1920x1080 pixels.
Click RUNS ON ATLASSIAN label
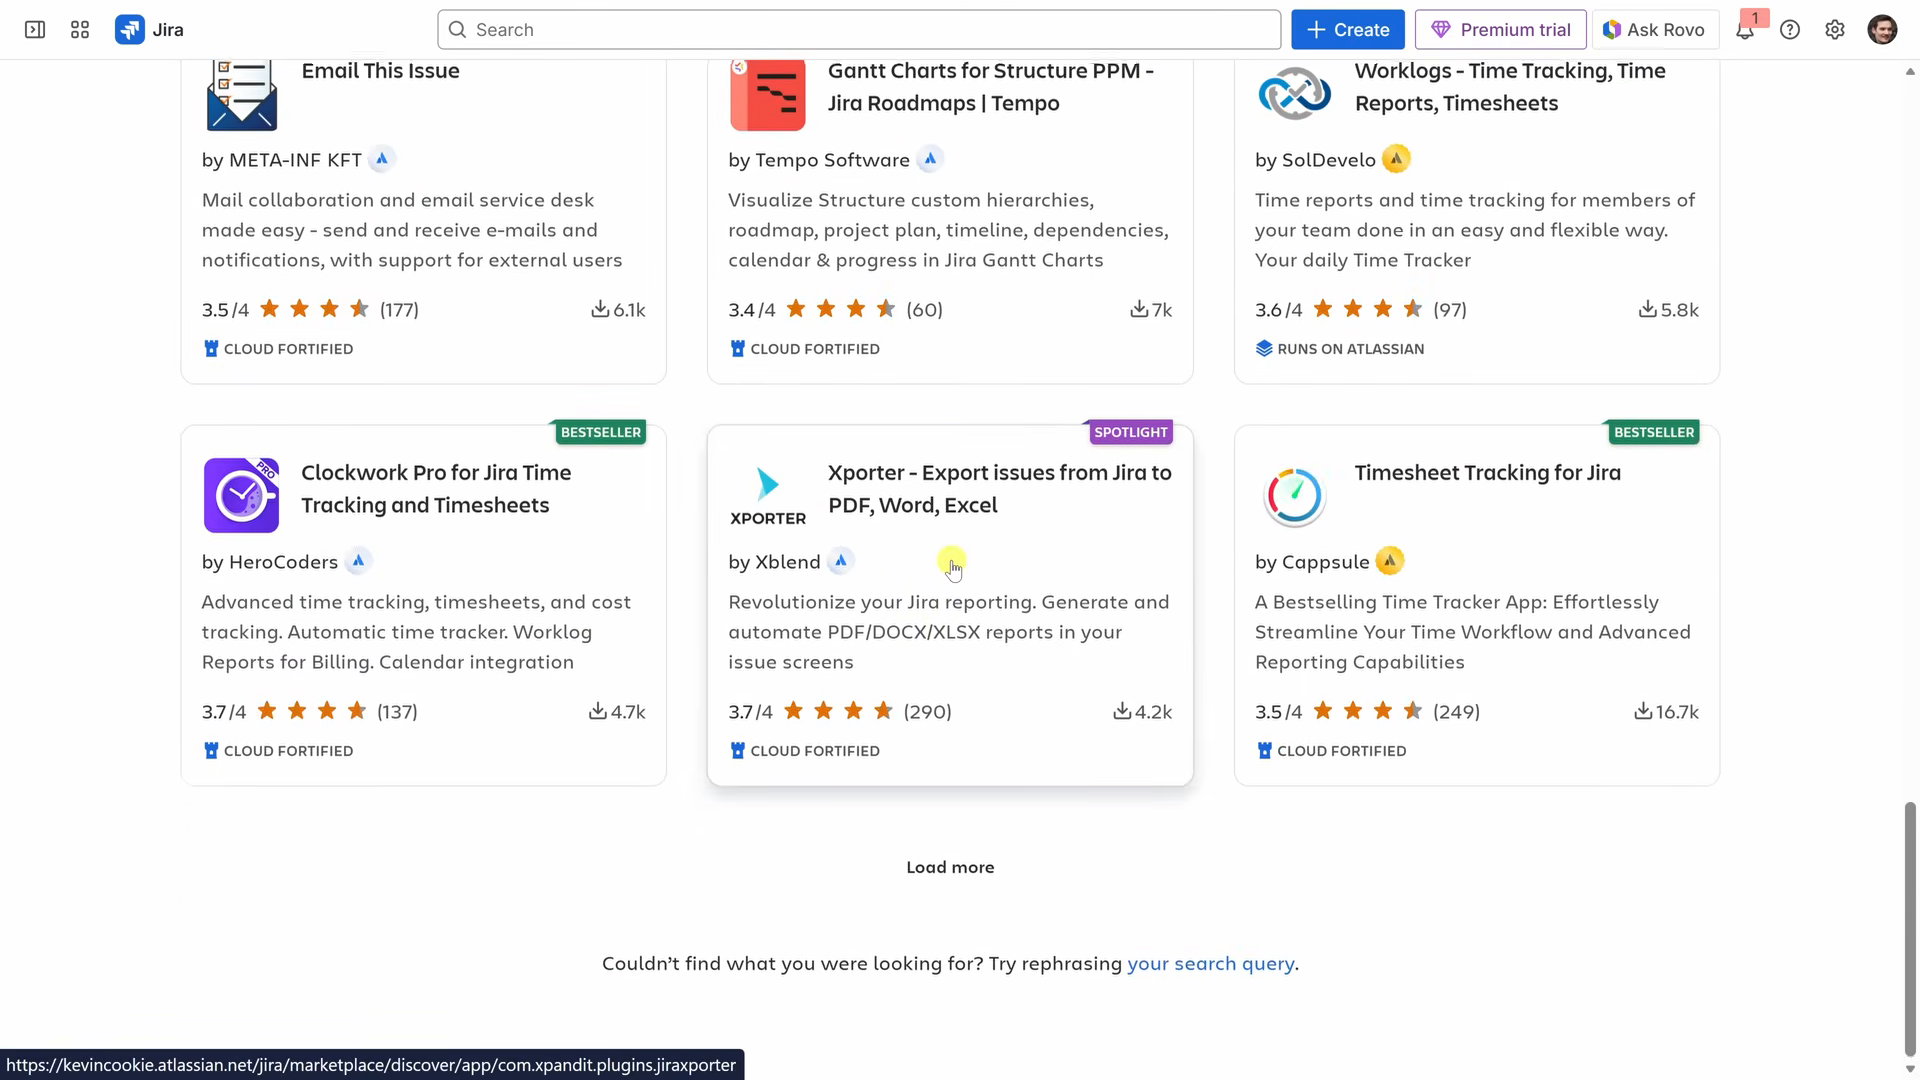point(1350,349)
